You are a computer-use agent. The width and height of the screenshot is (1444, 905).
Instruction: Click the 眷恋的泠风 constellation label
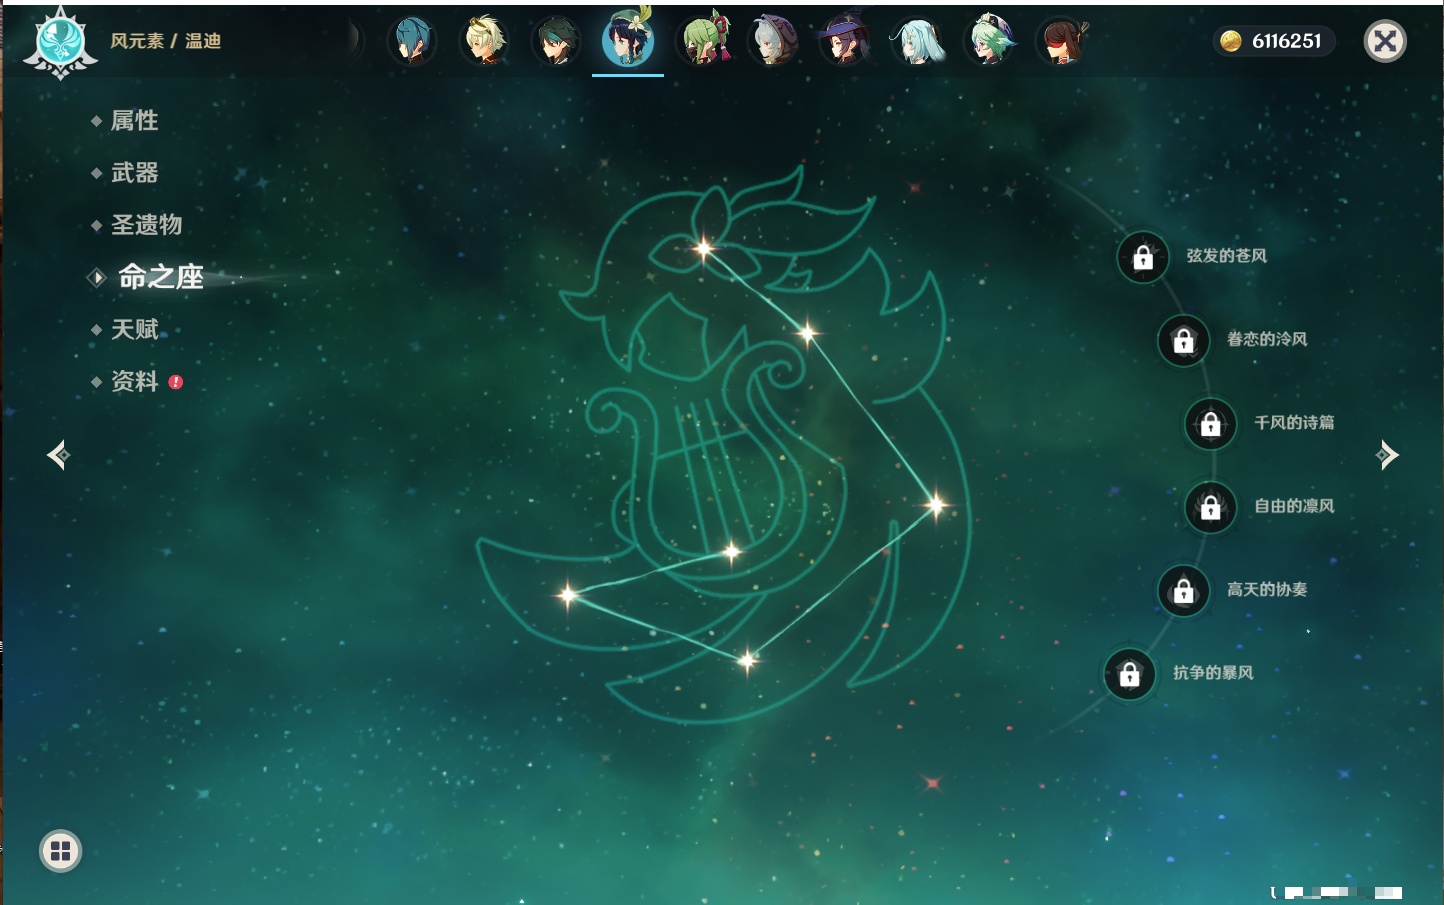click(x=1267, y=339)
